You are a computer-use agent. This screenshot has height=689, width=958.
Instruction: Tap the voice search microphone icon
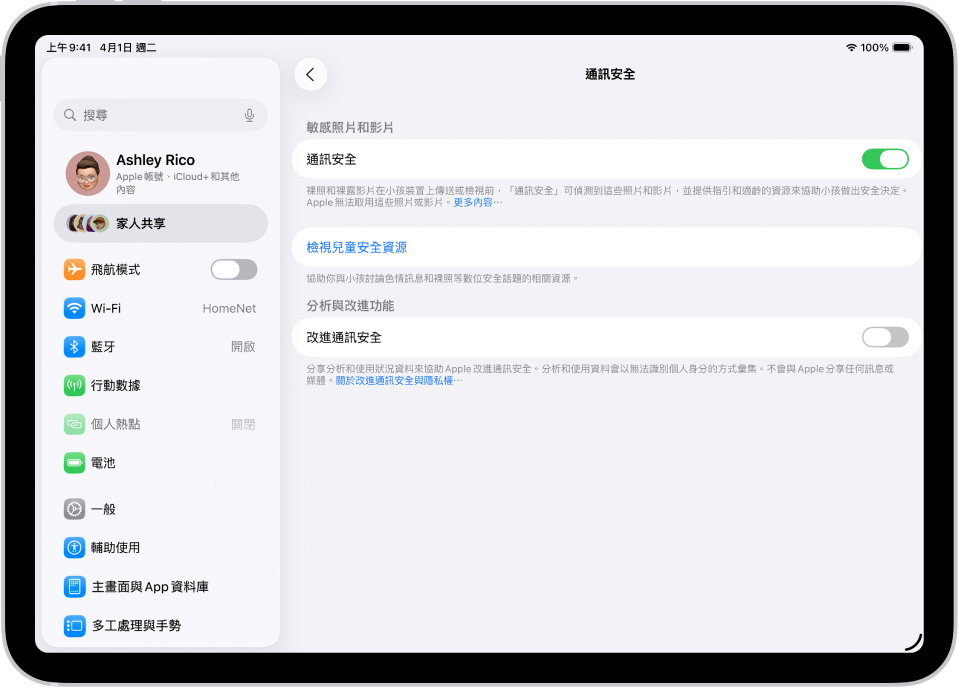(x=249, y=114)
